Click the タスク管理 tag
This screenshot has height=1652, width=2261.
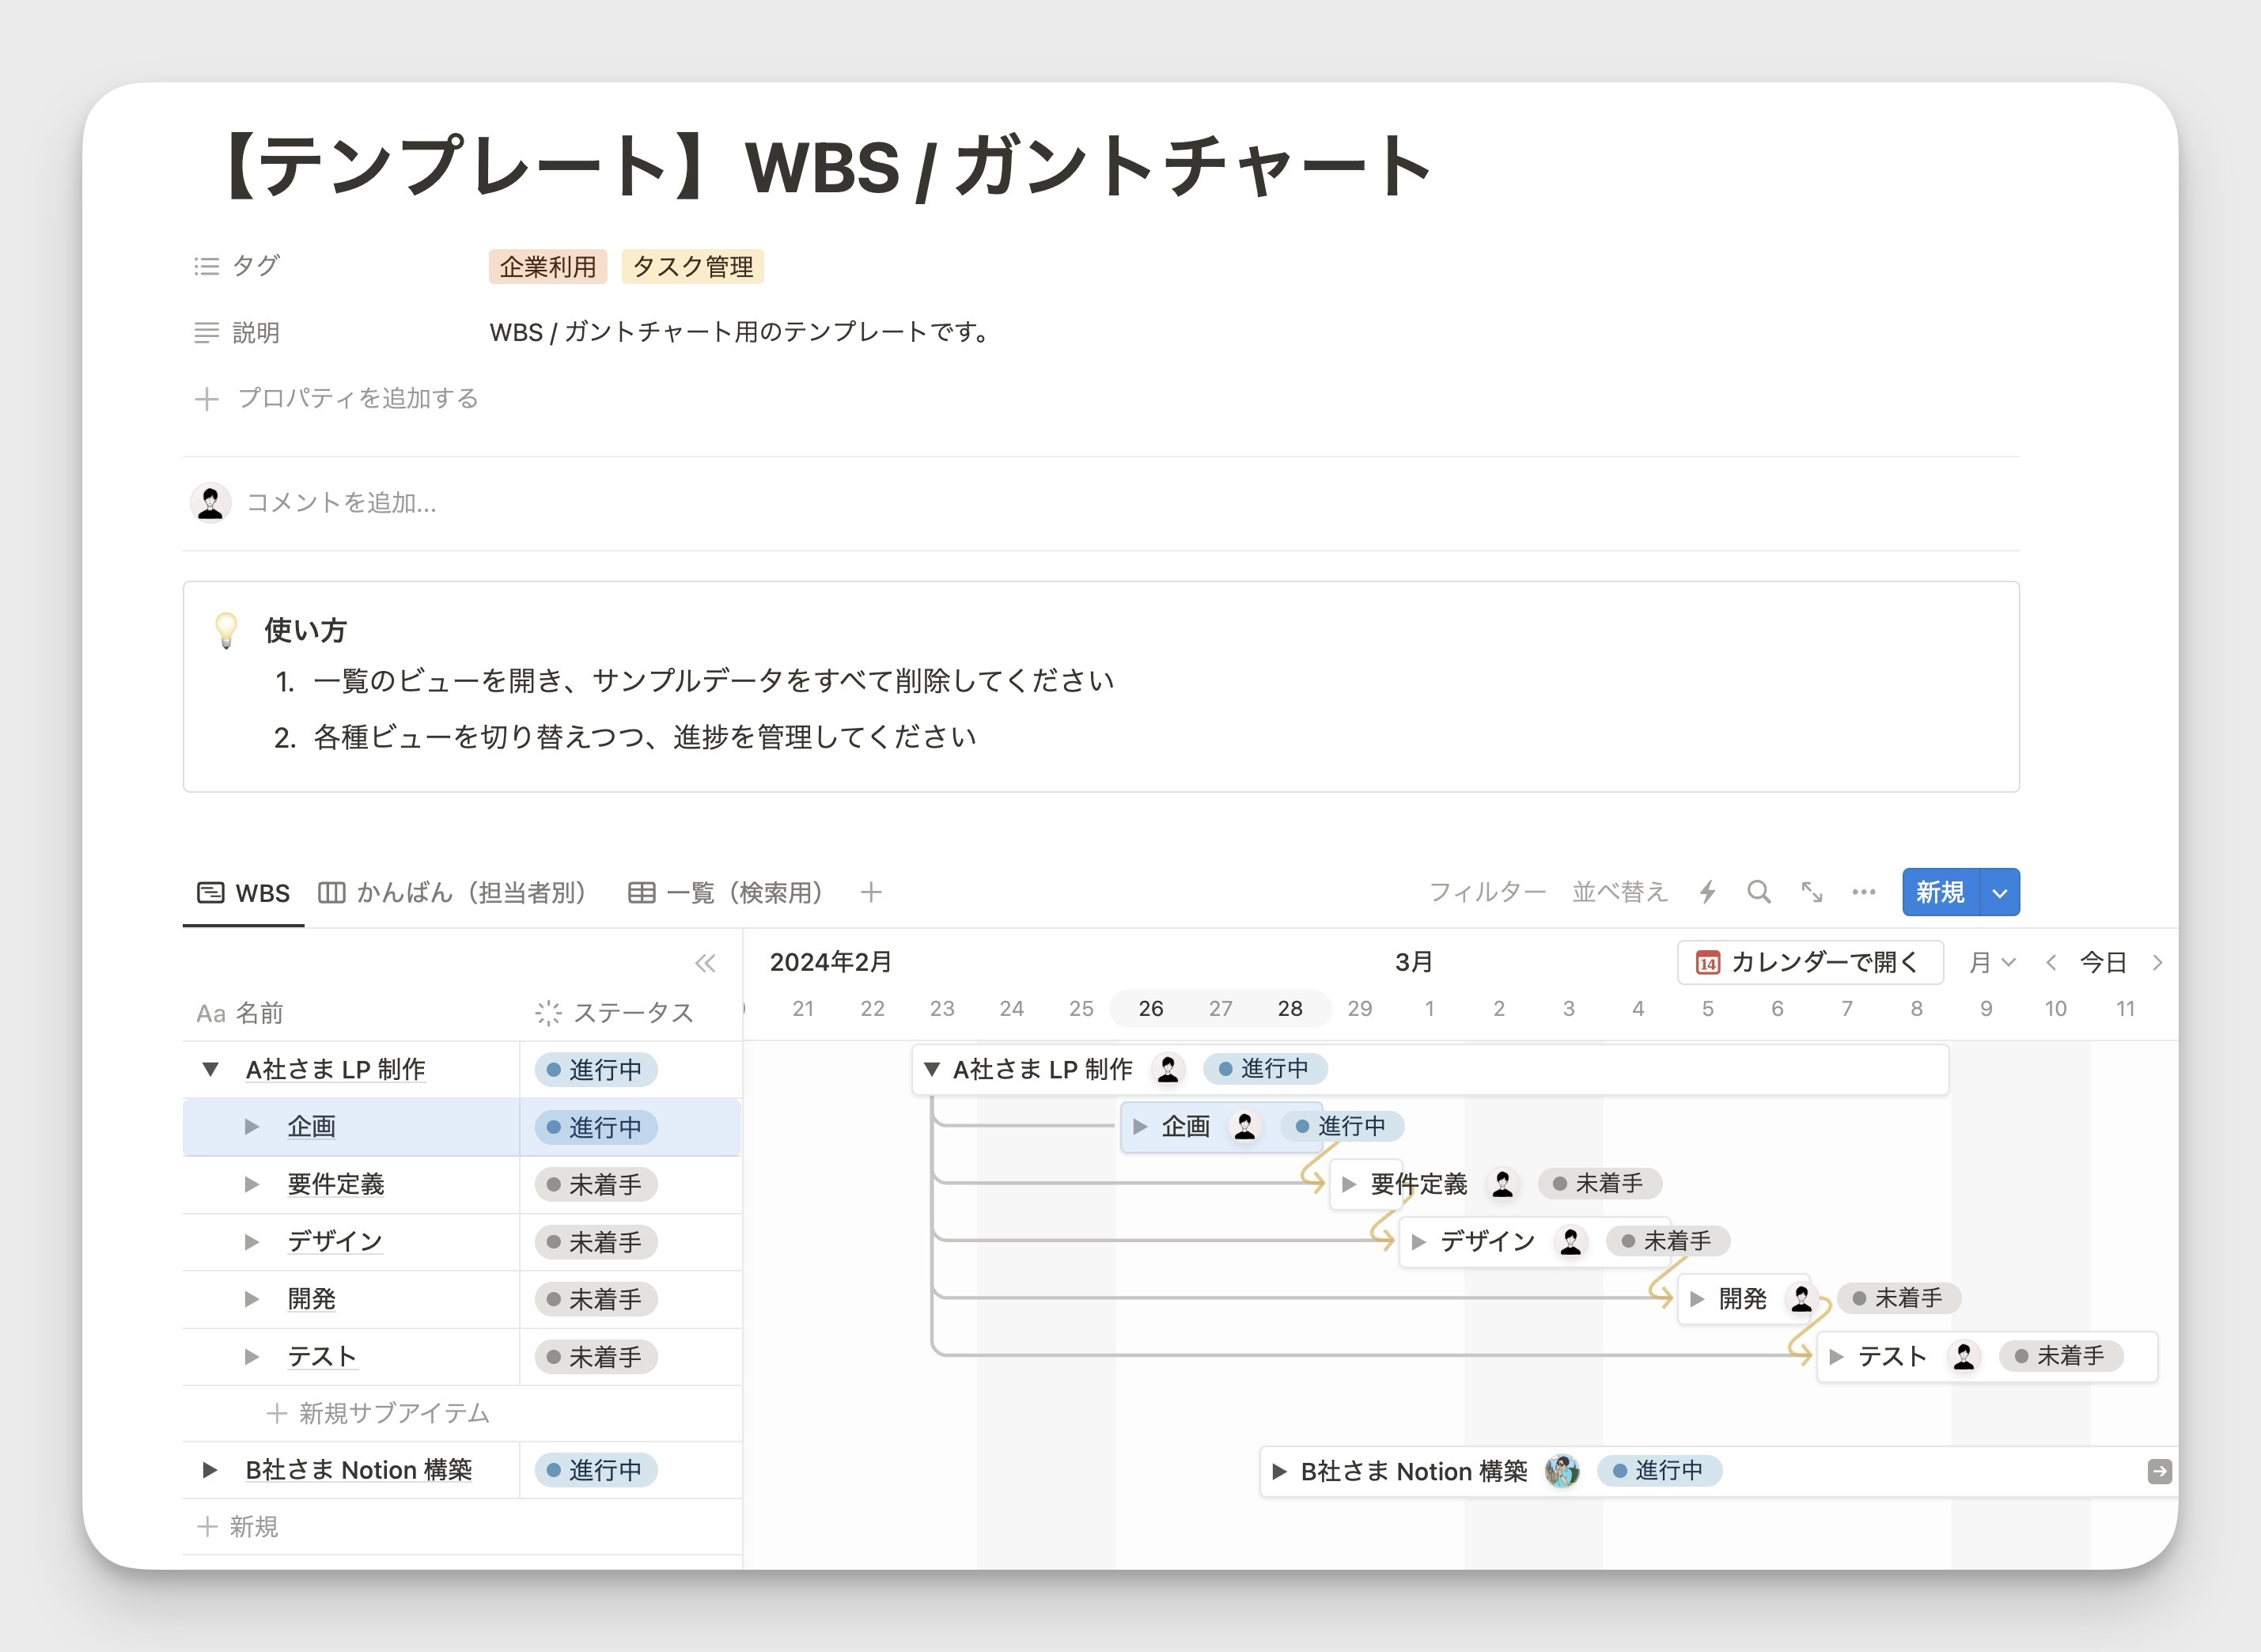click(693, 267)
